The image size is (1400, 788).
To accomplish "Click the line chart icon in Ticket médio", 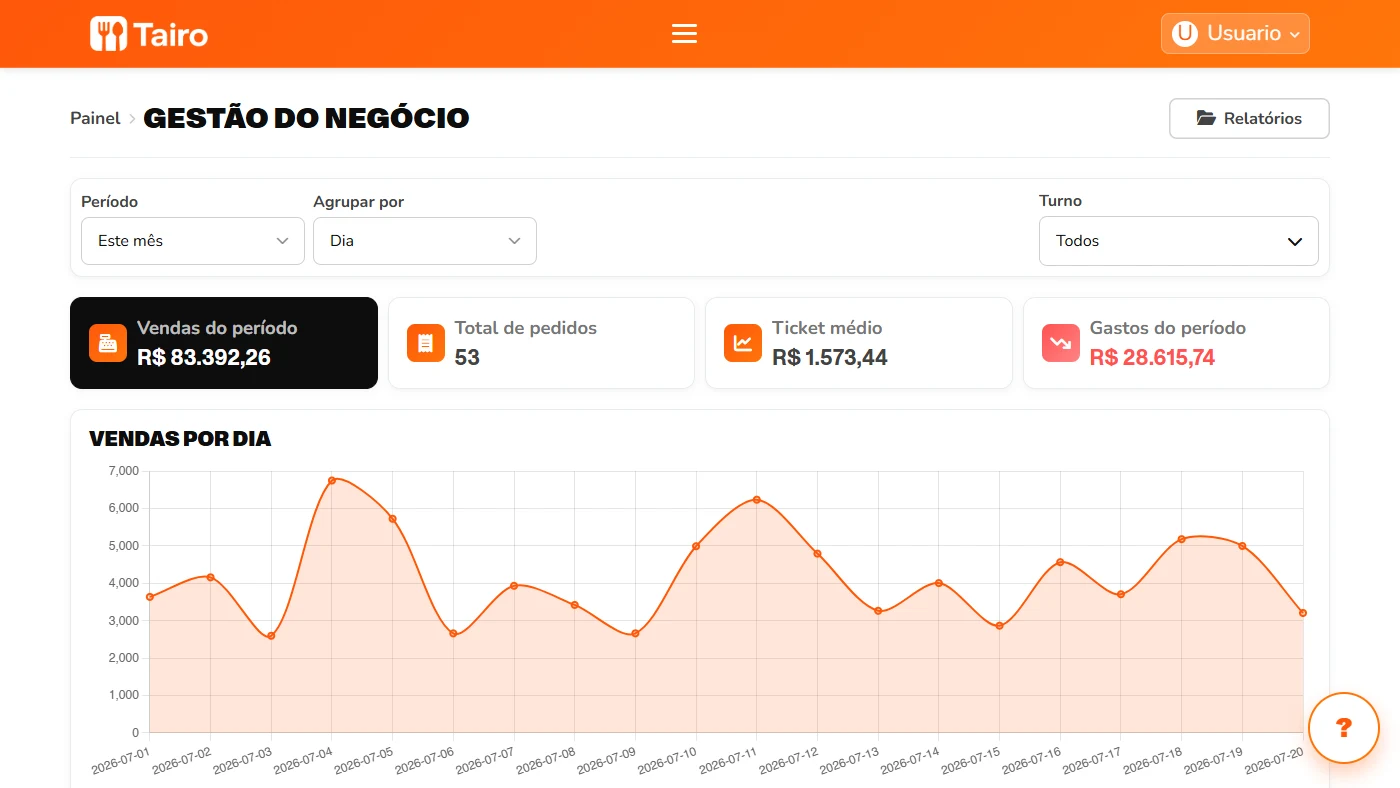I will click(x=743, y=343).
